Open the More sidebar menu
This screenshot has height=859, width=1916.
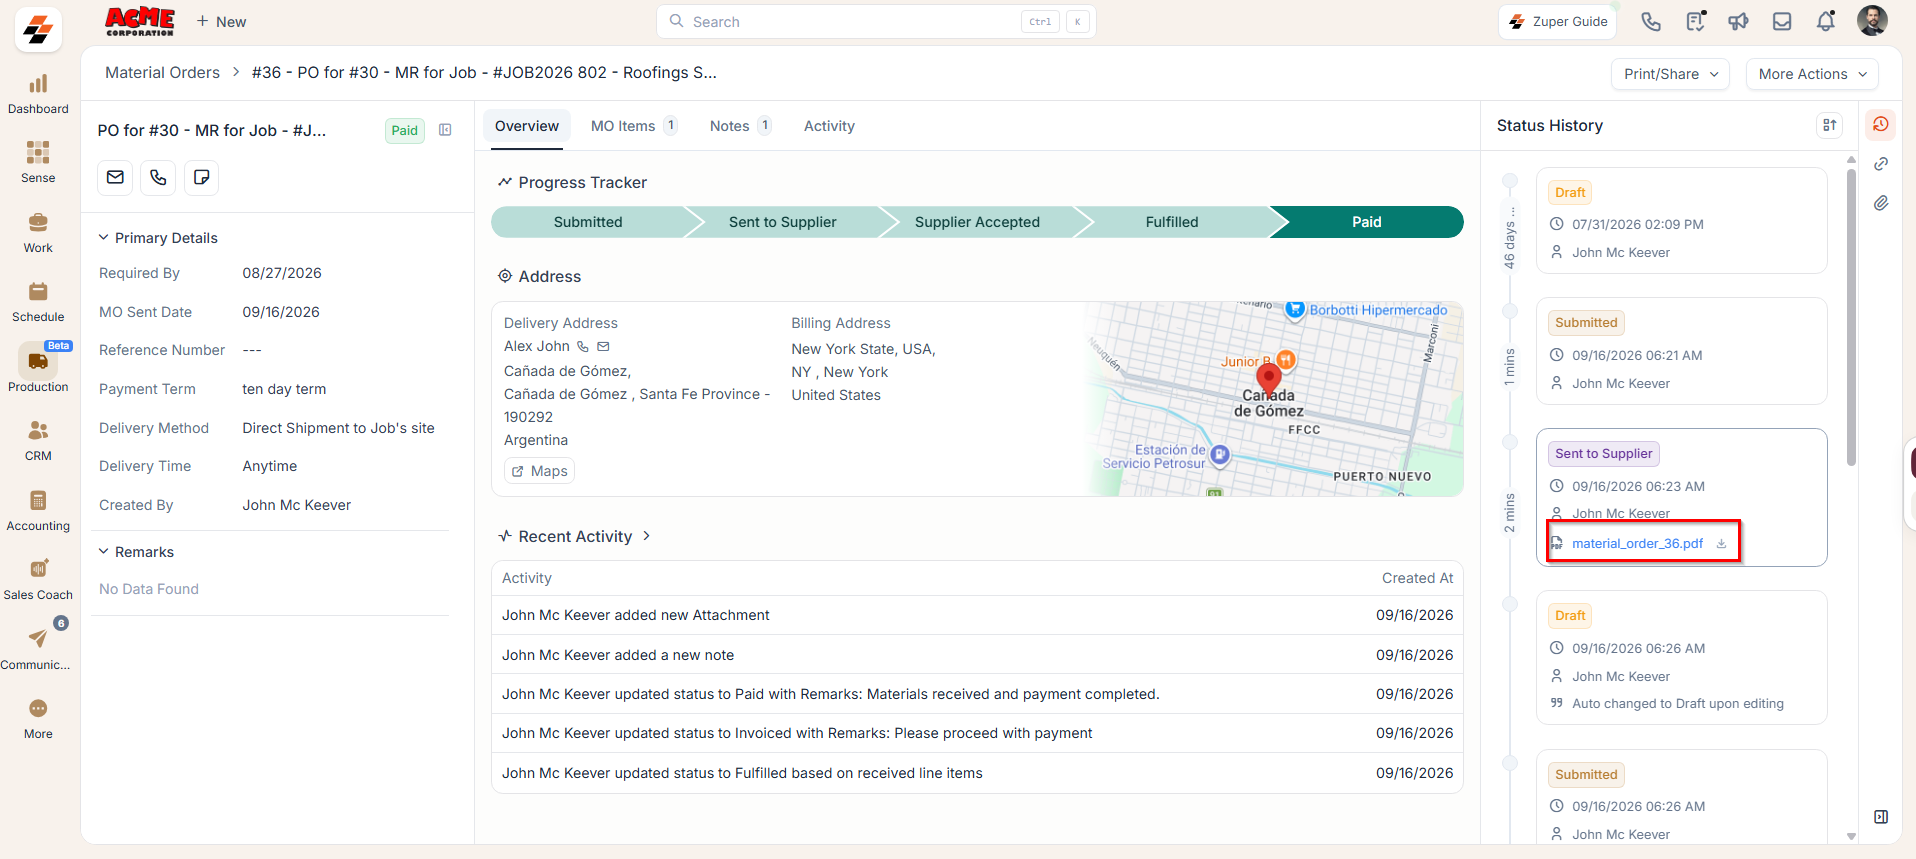pyautogui.click(x=38, y=719)
